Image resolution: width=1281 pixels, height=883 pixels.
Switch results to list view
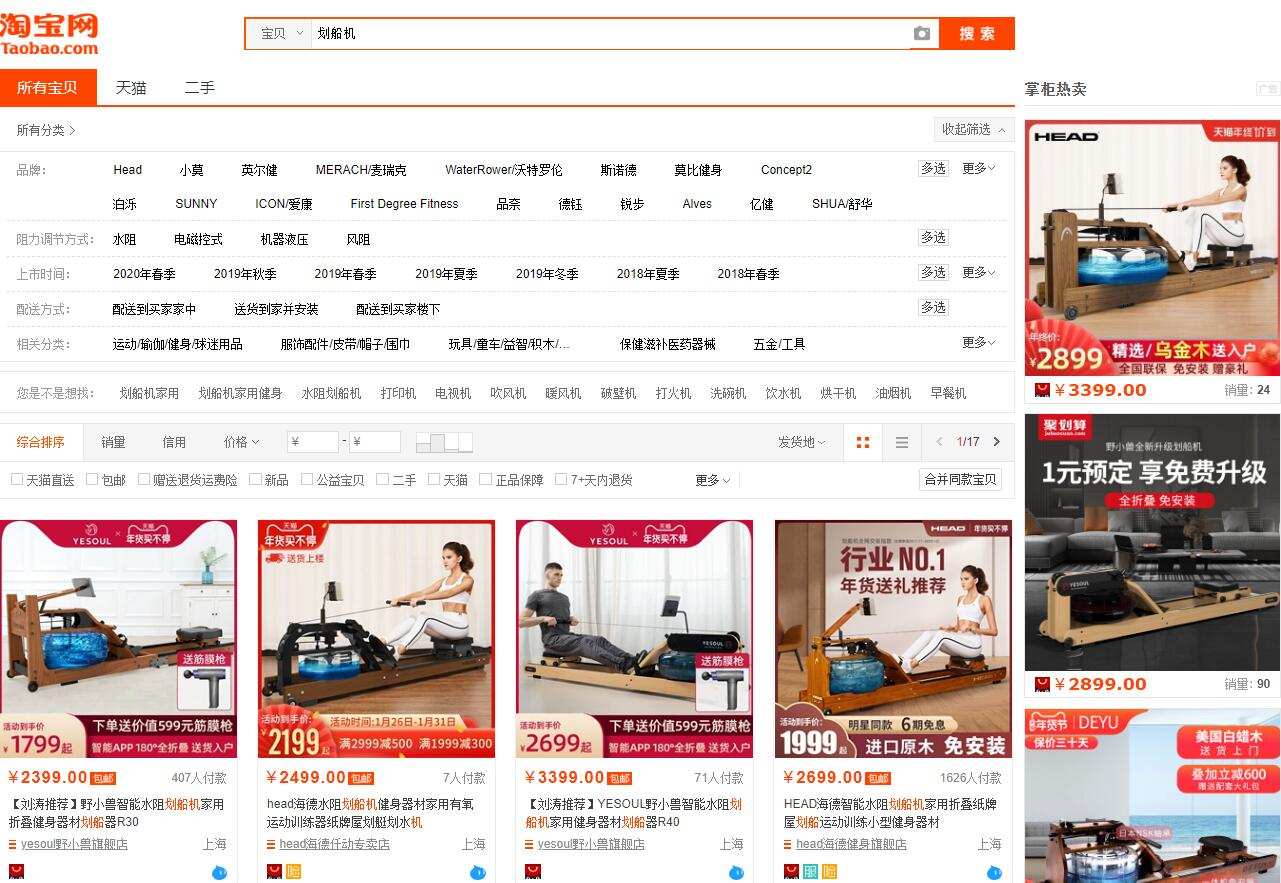pos(901,441)
